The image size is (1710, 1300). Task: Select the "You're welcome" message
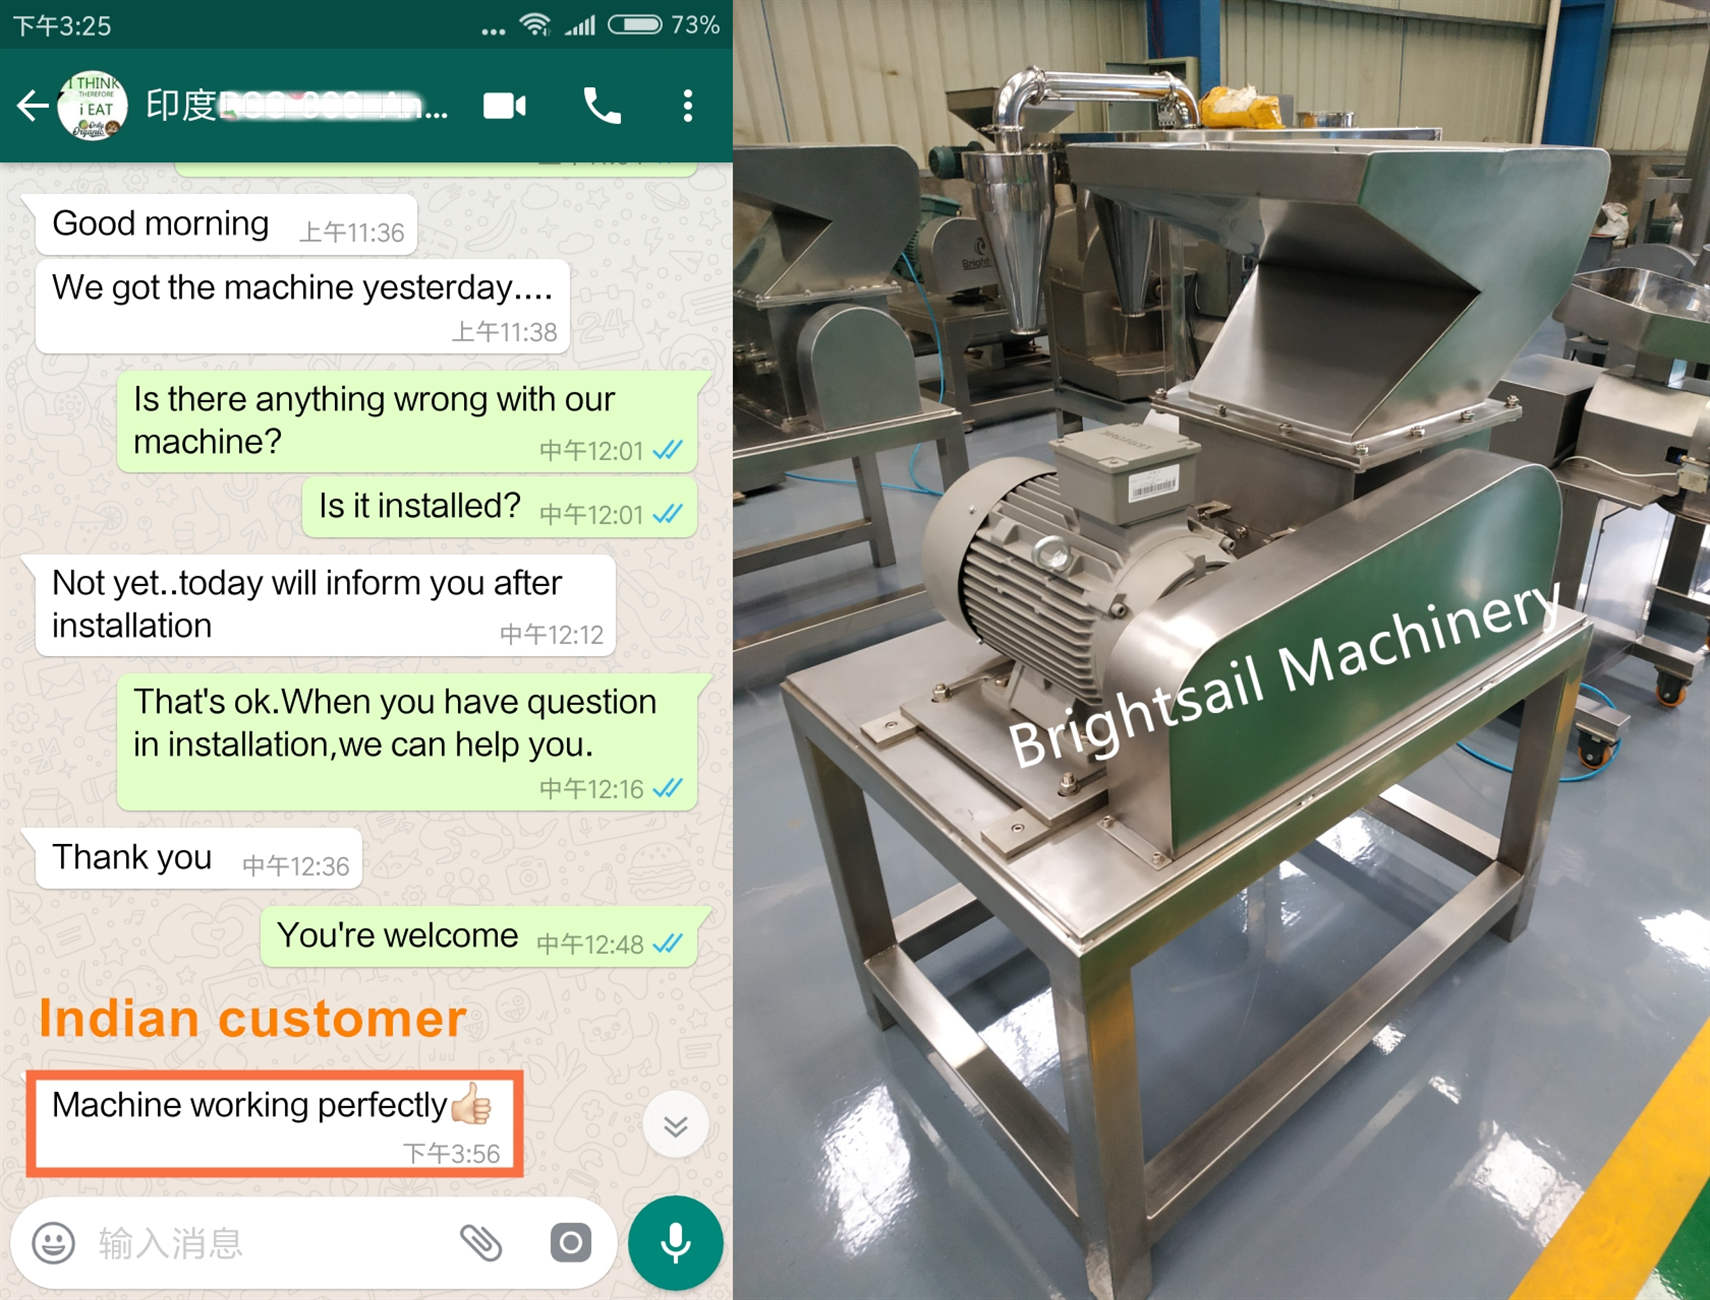479,937
